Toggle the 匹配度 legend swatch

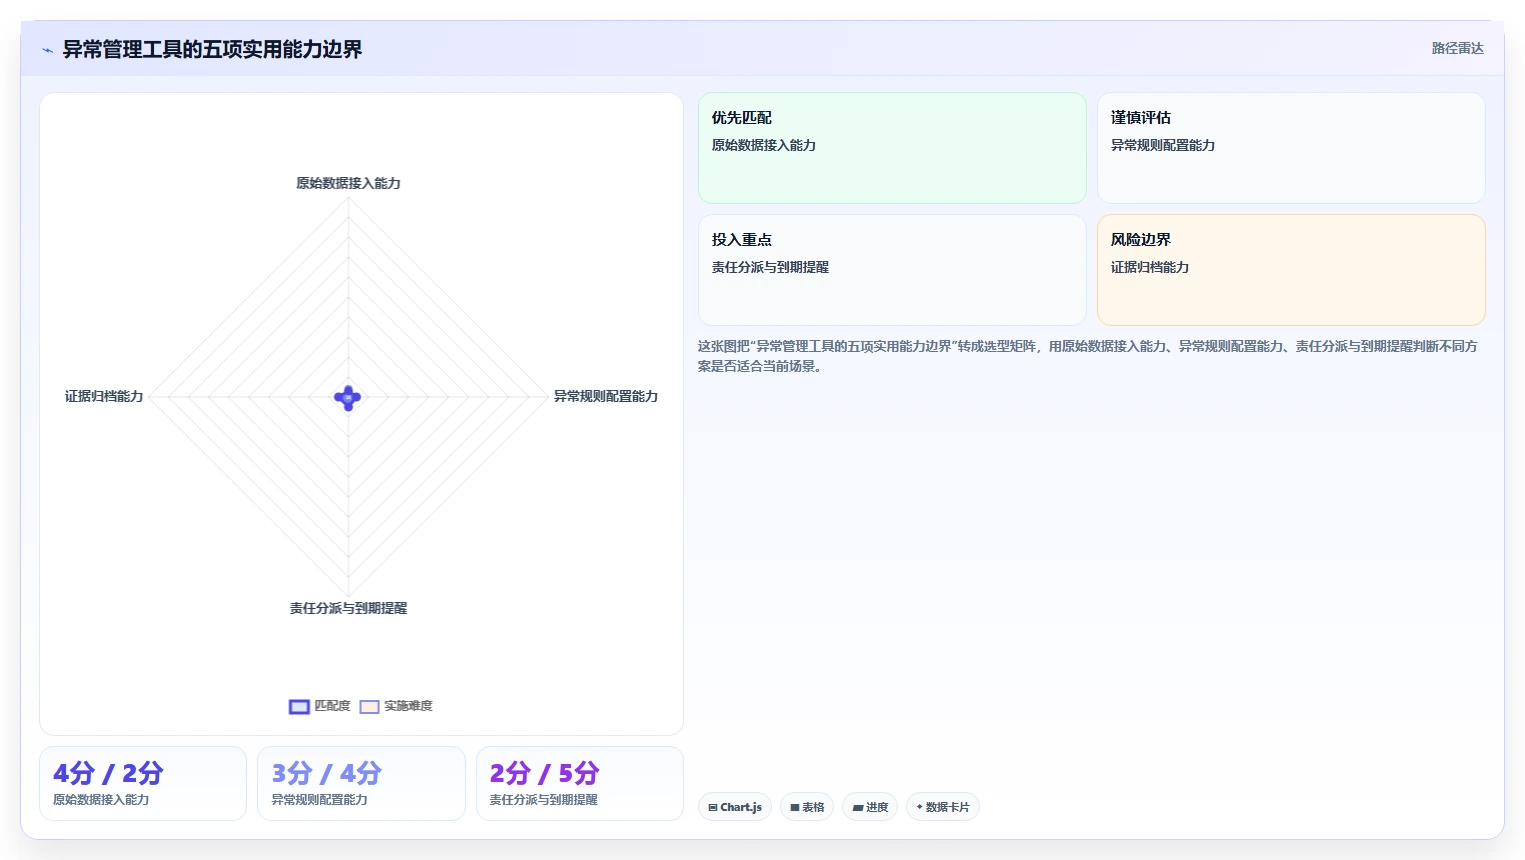coord(299,707)
